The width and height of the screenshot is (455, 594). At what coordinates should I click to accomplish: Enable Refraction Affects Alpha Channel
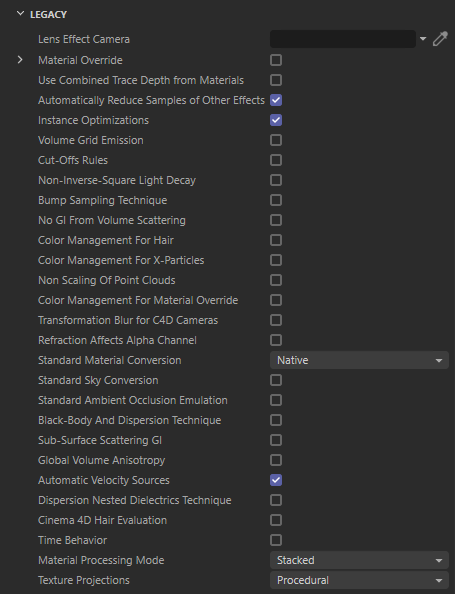coord(276,340)
